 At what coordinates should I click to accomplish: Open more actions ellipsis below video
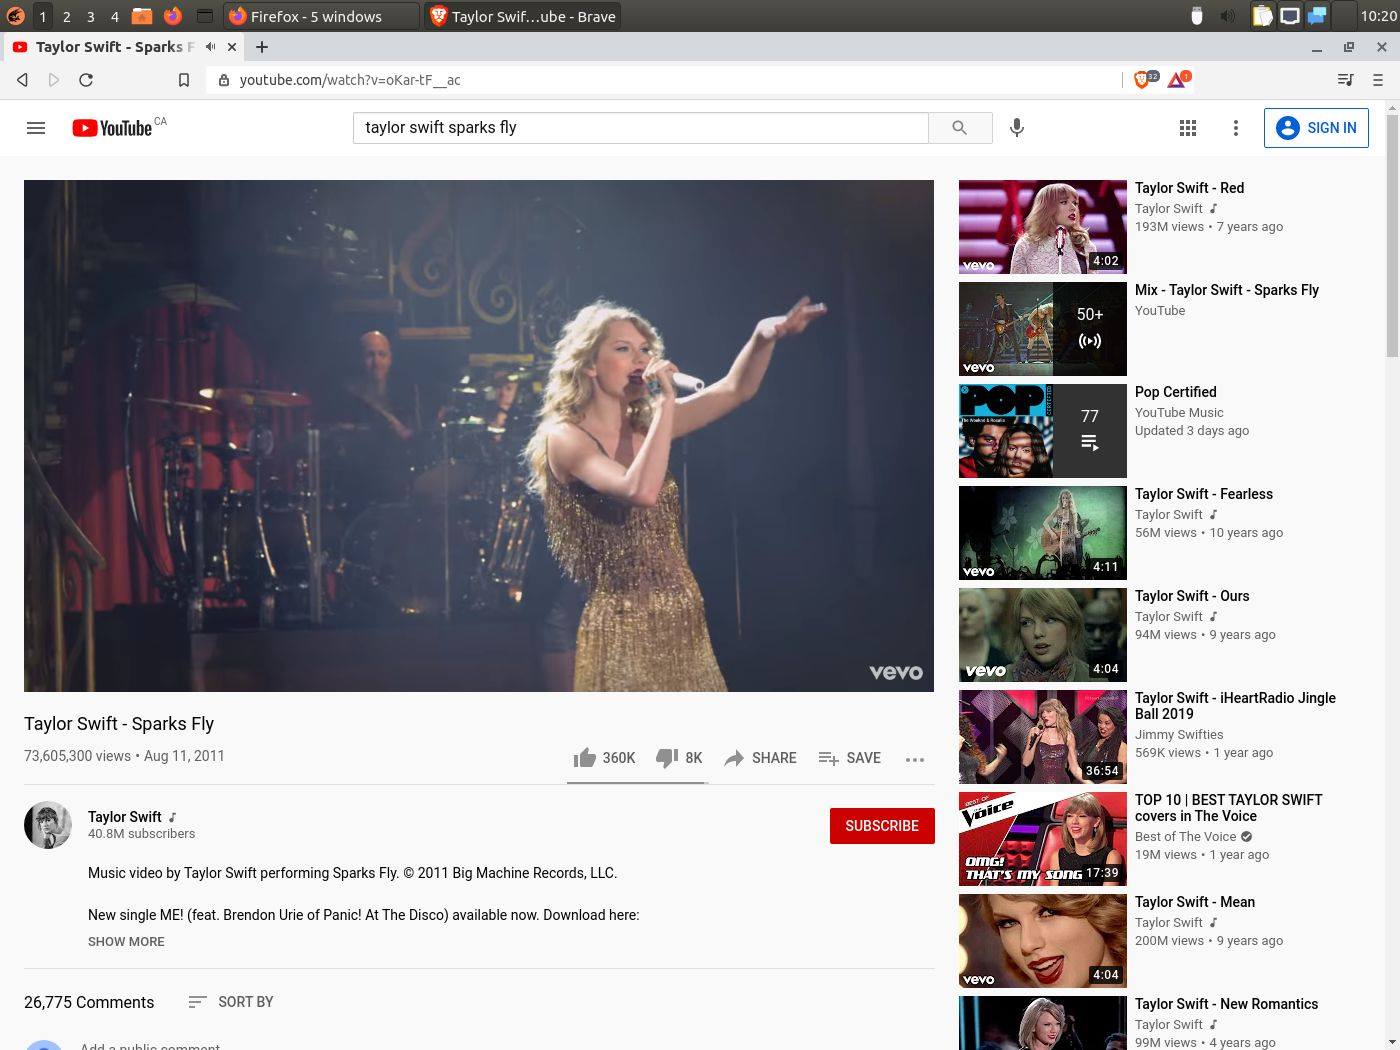[915, 759]
